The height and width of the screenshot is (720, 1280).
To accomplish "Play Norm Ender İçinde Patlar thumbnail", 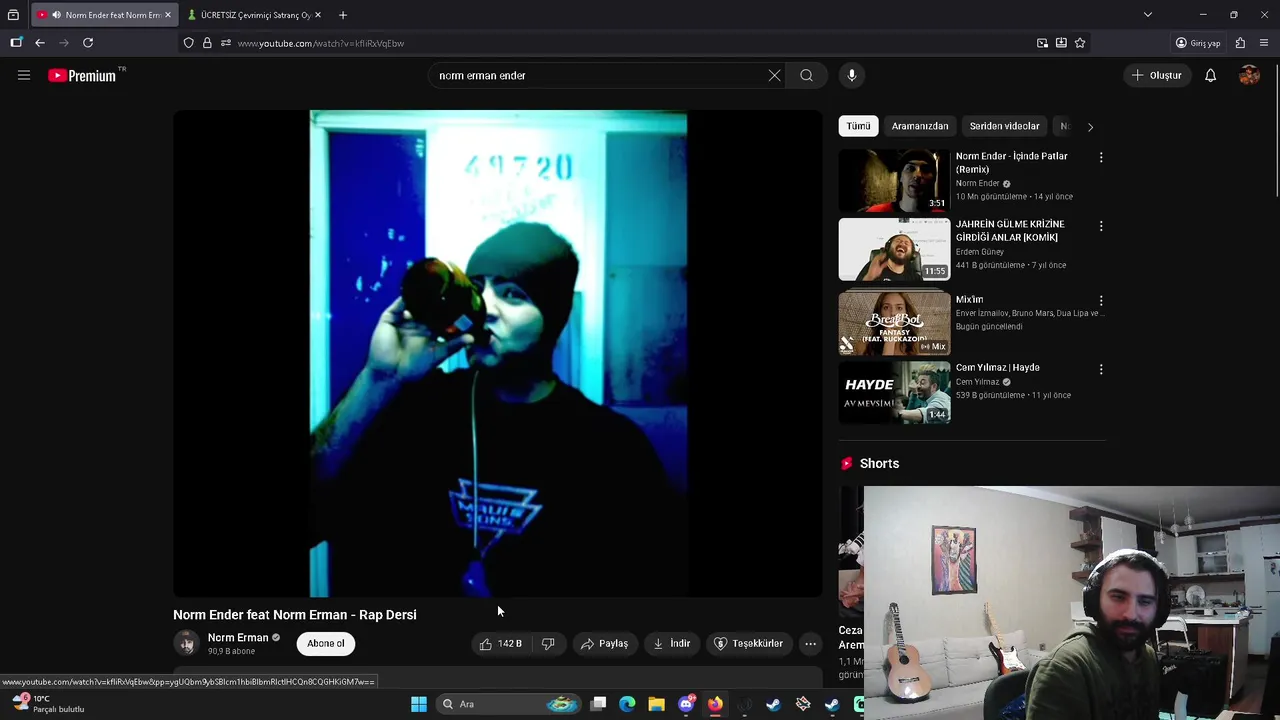I will [x=894, y=181].
